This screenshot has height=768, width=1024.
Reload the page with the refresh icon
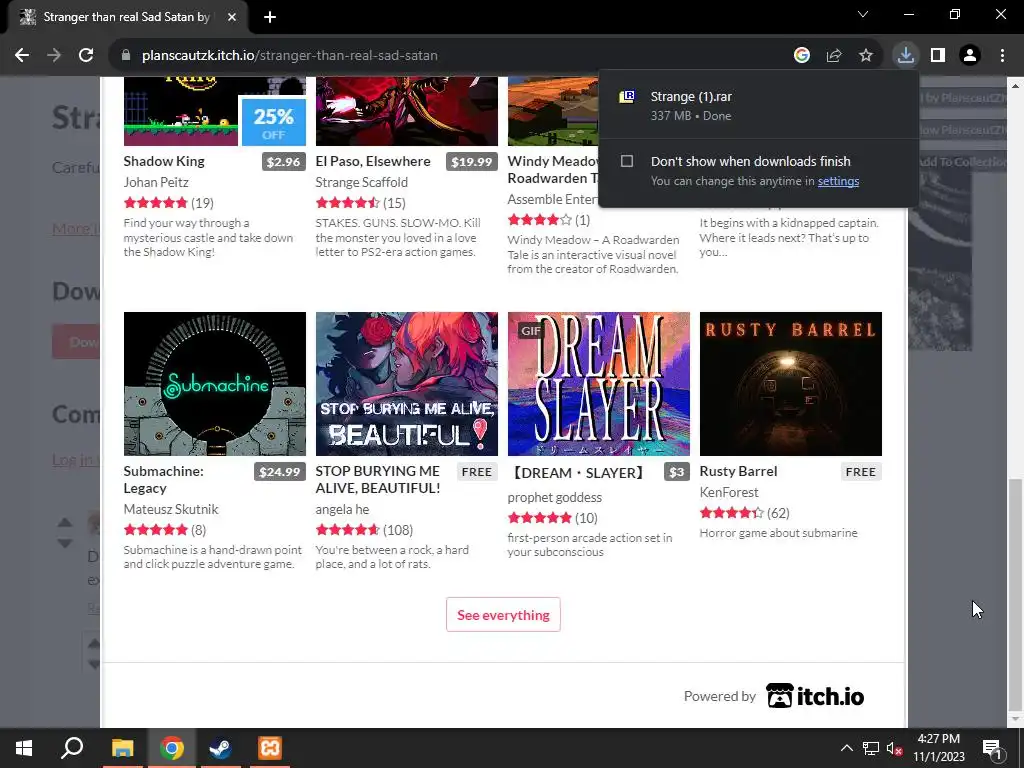click(86, 56)
